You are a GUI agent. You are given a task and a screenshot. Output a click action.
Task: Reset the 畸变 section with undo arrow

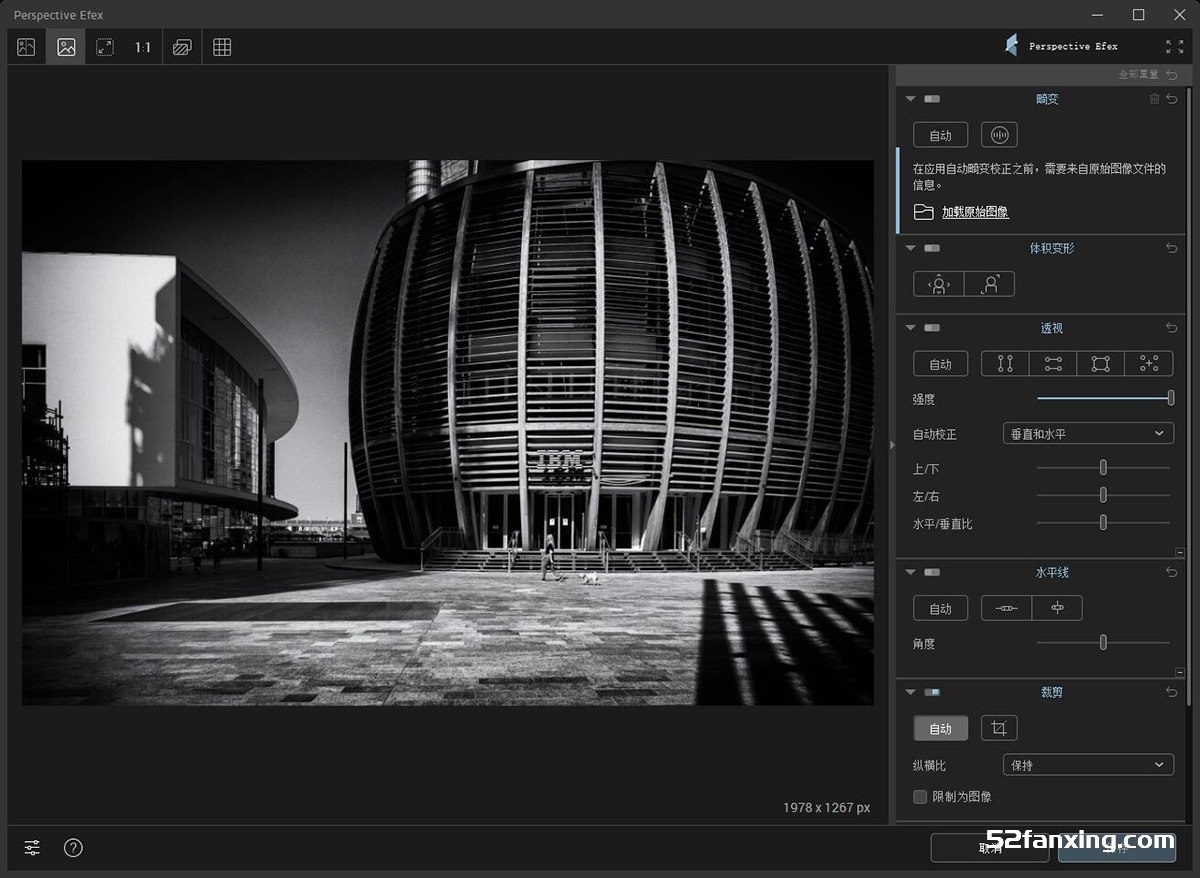1172,99
